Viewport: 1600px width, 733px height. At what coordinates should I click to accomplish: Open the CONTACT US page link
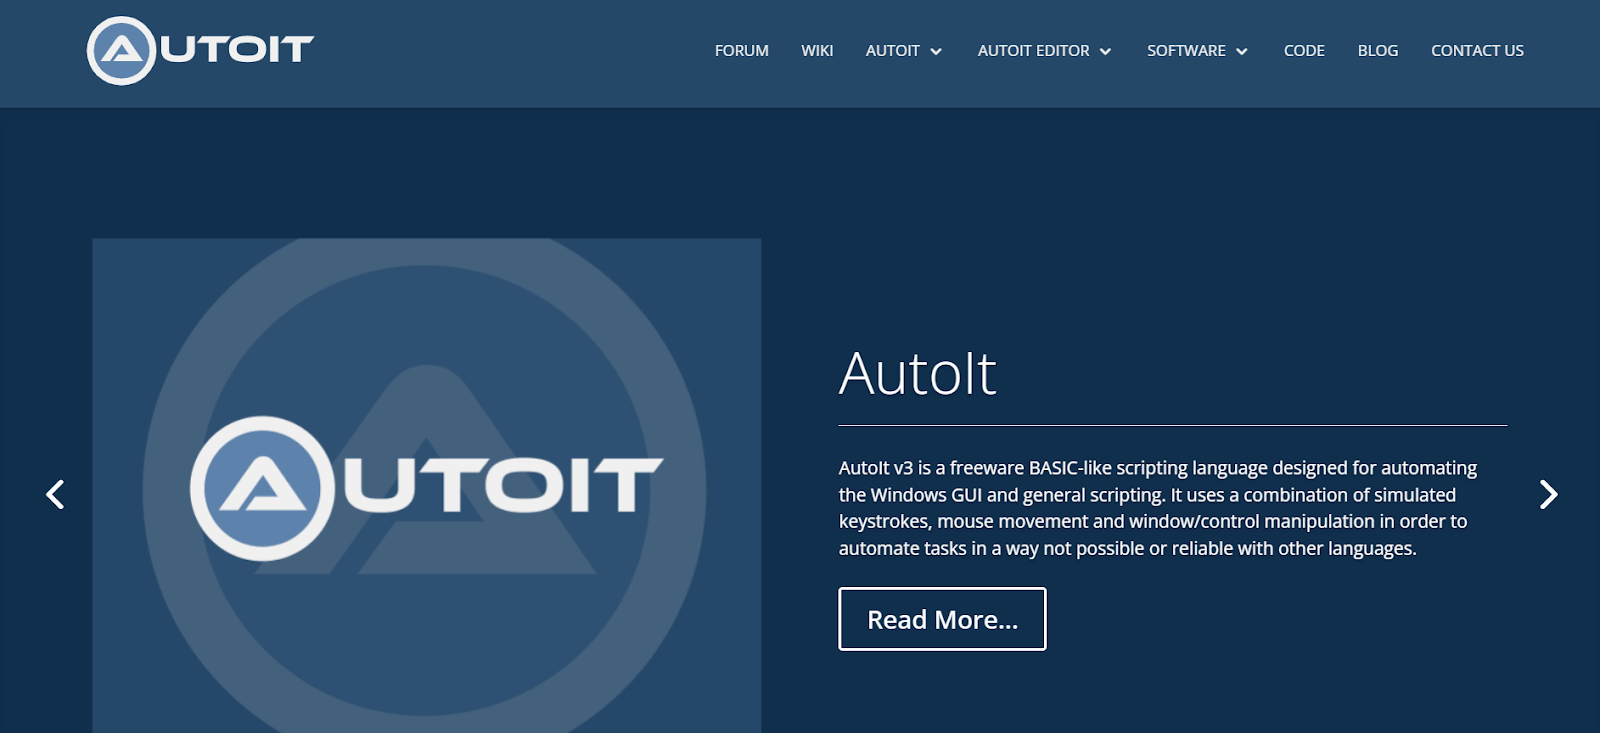(x=1477, y=50)
